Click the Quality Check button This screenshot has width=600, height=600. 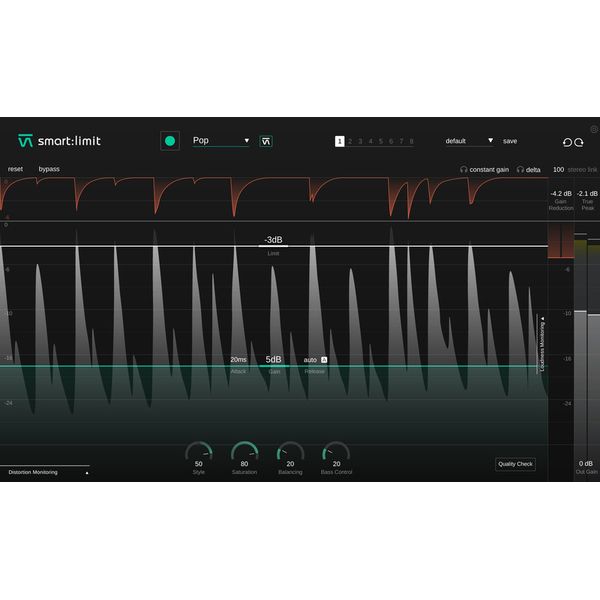tap(515, 464)
